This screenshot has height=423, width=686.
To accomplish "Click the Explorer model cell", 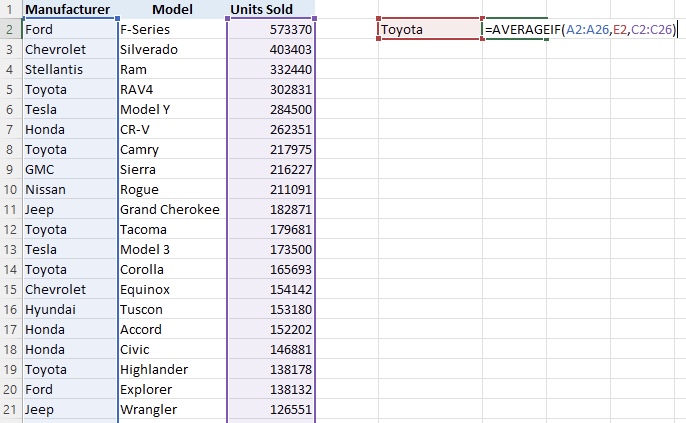I will tap(172, 389).
